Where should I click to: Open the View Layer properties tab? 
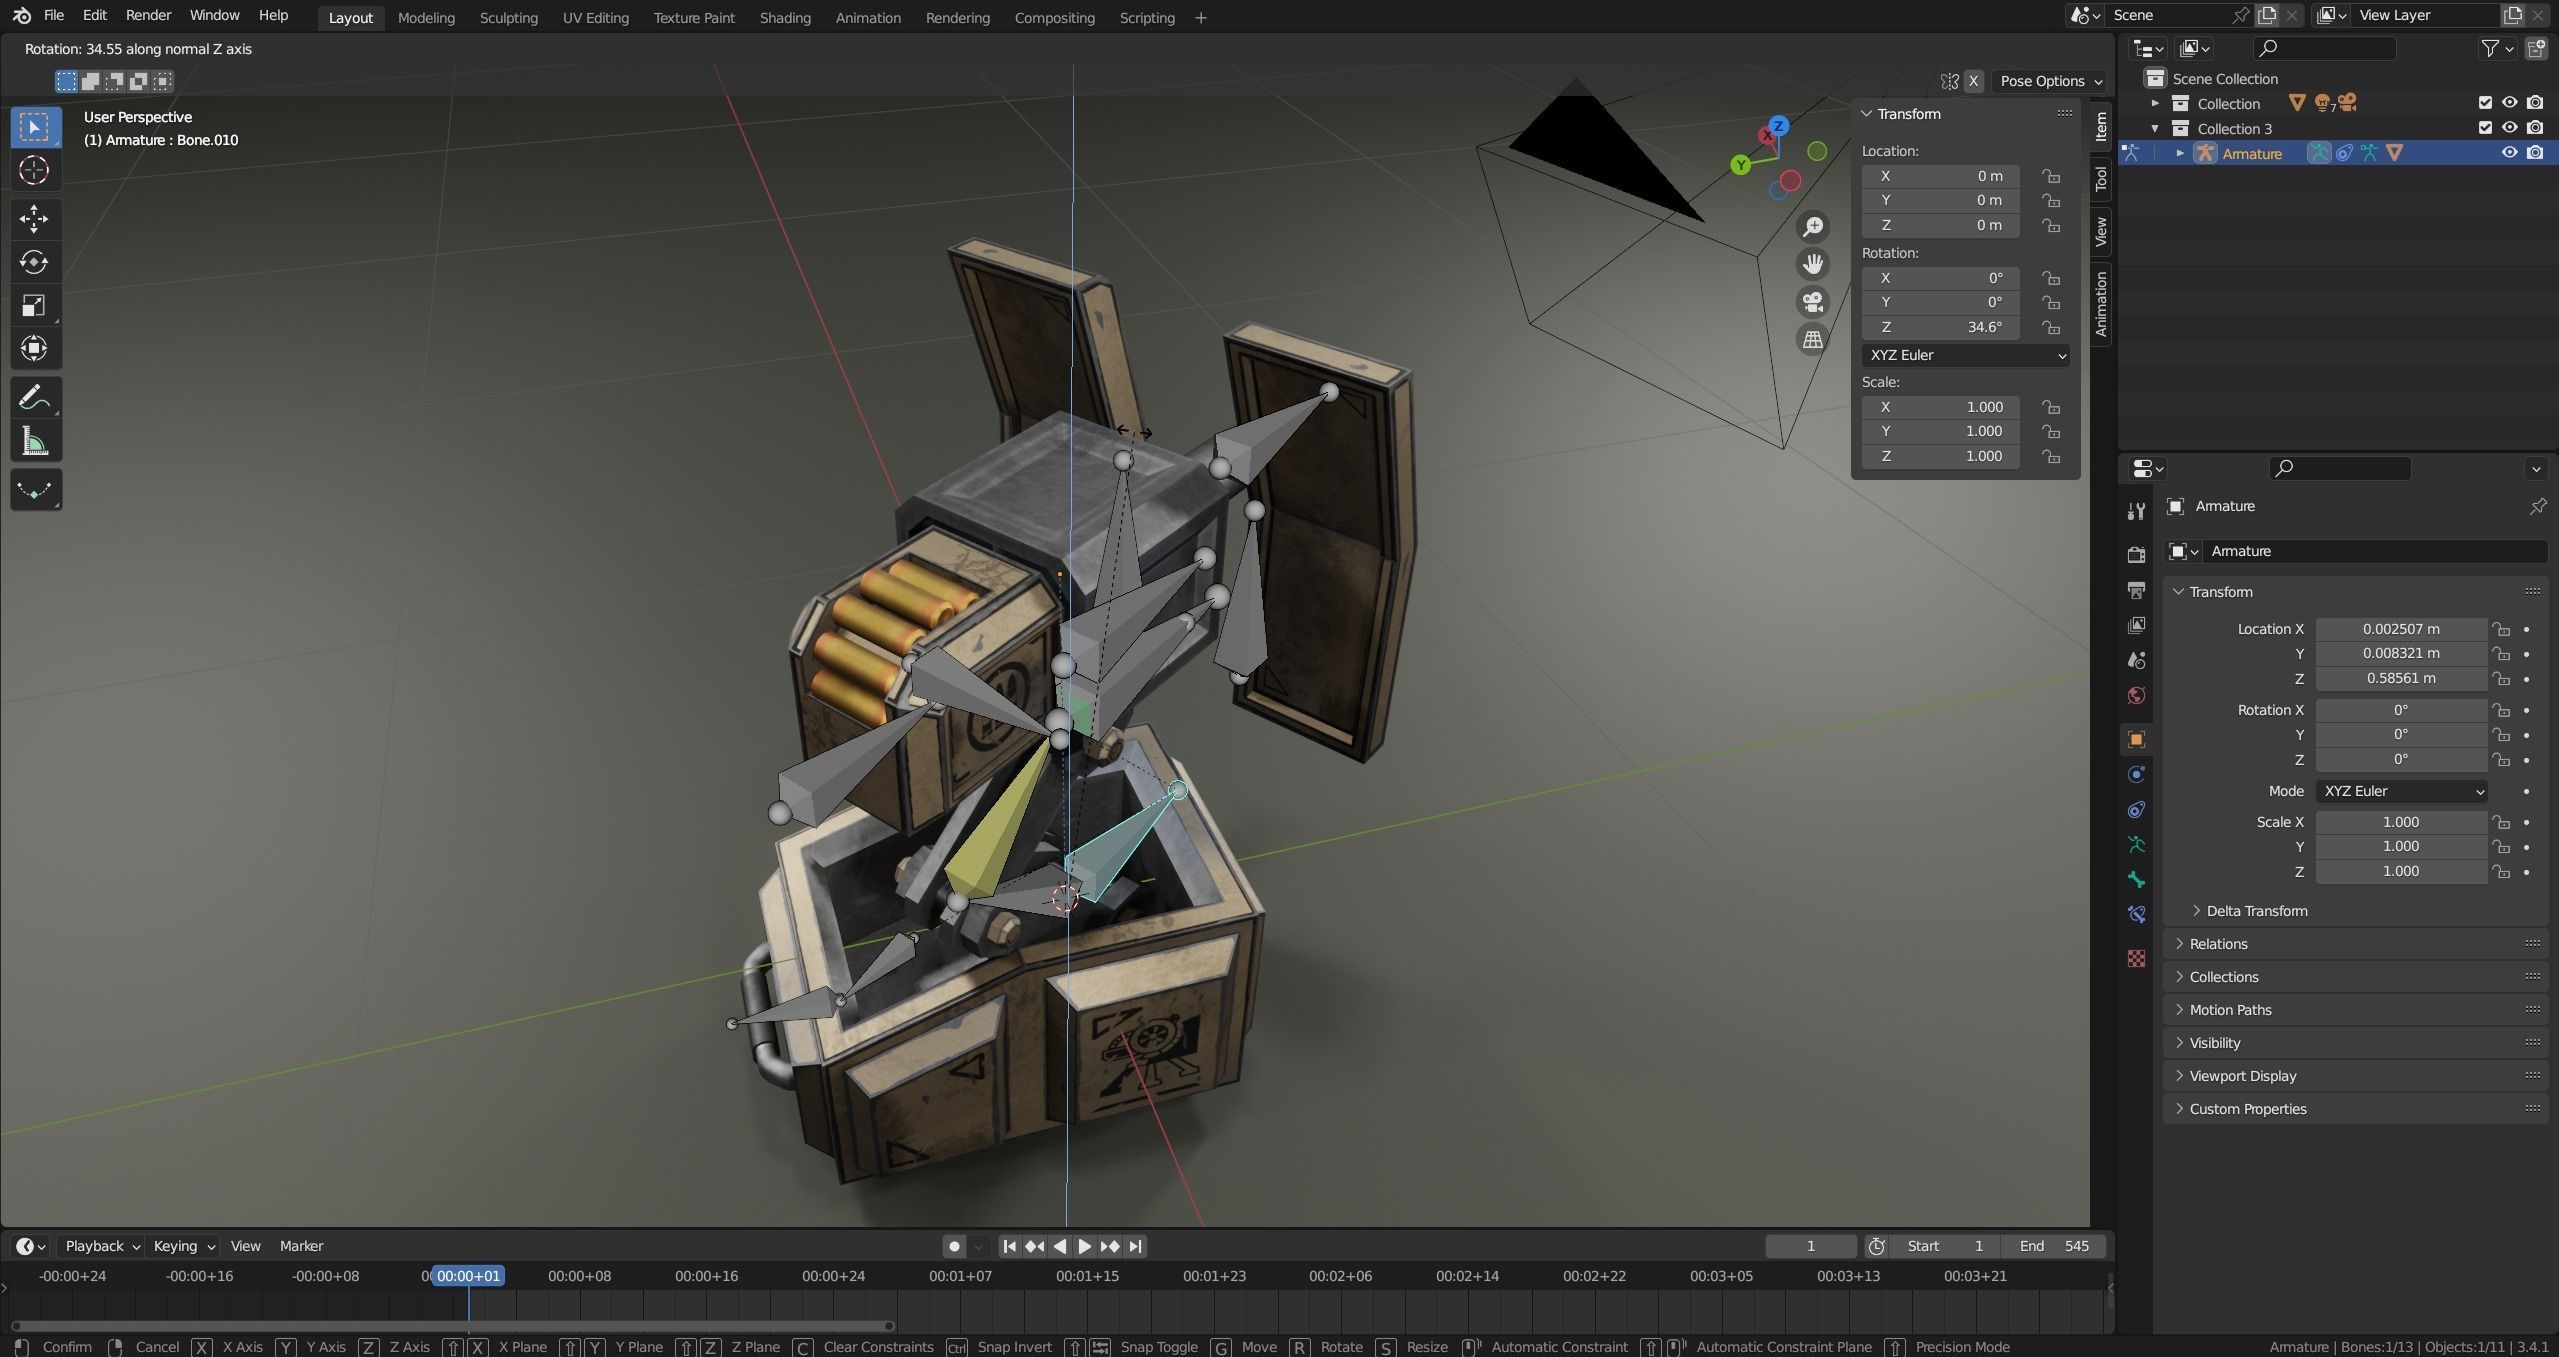coord(2136,625)
